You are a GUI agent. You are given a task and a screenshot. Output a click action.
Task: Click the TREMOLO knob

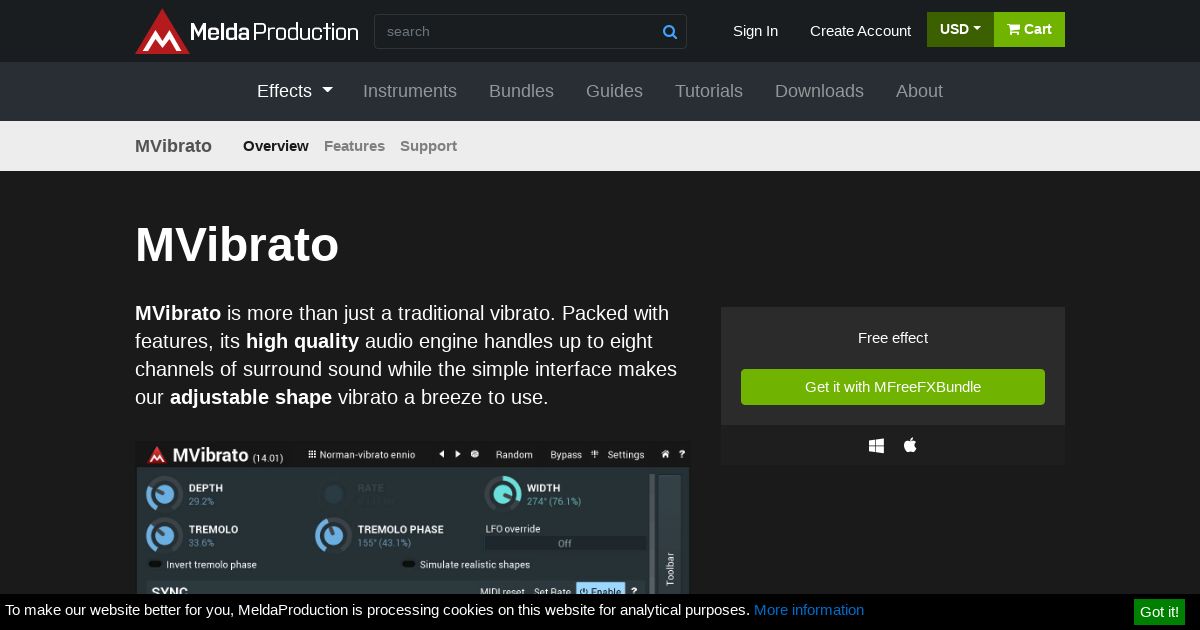pyautogui.click(x=164, y=535)
